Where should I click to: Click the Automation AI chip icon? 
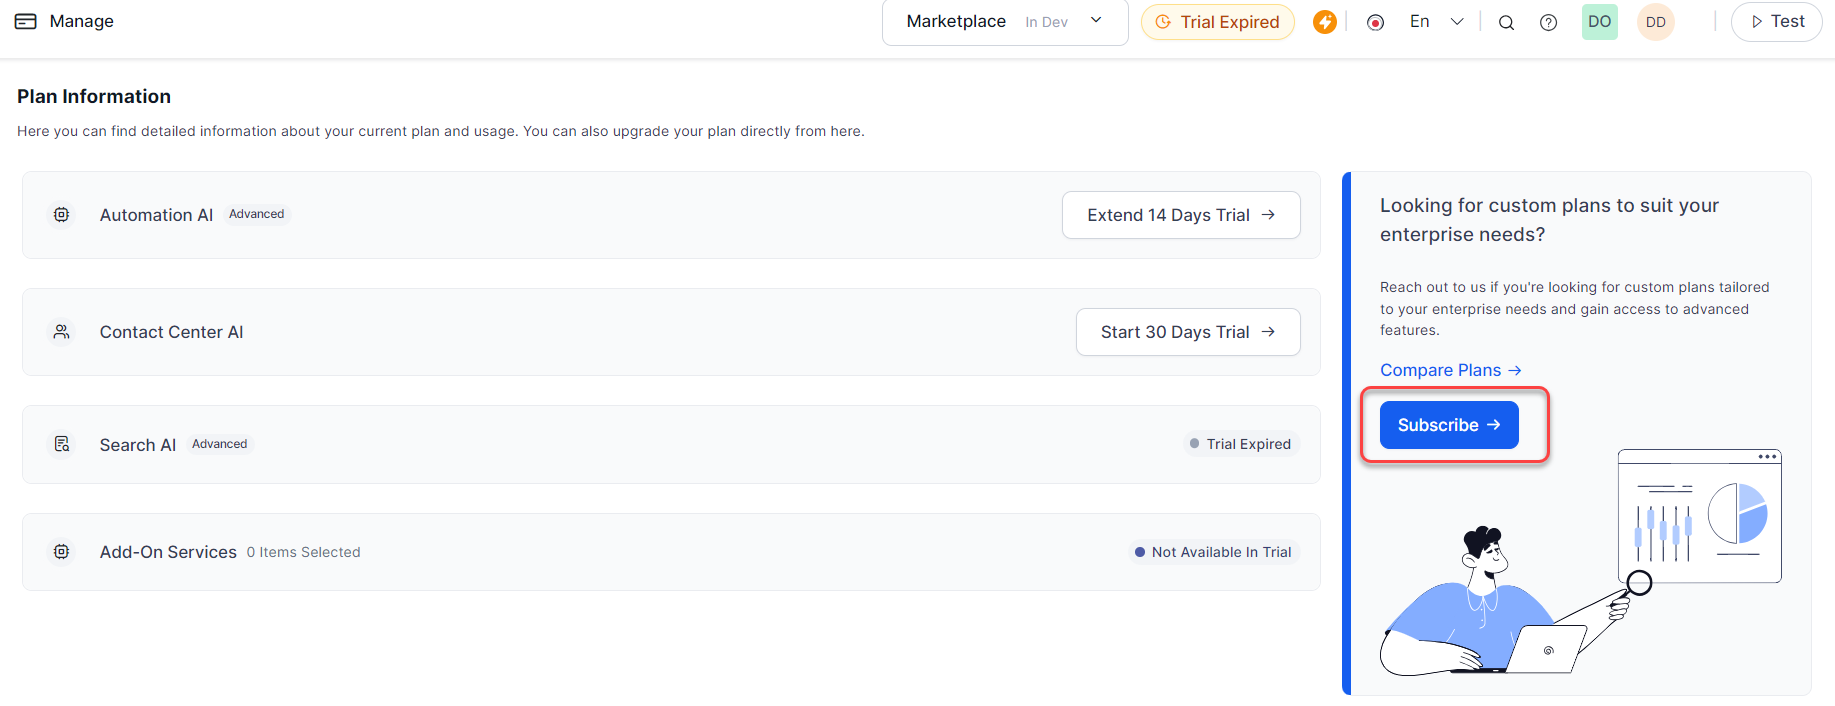coord(62,215)
